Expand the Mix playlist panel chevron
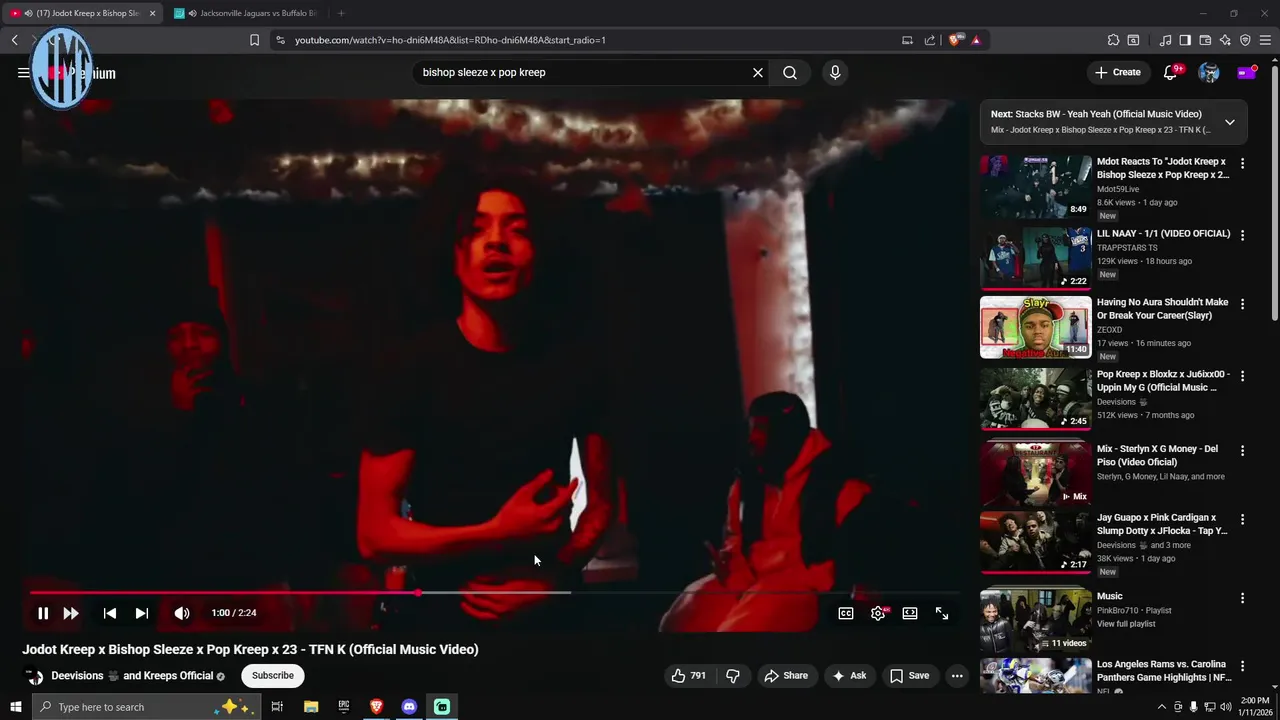 click(x=1230, y=122)
